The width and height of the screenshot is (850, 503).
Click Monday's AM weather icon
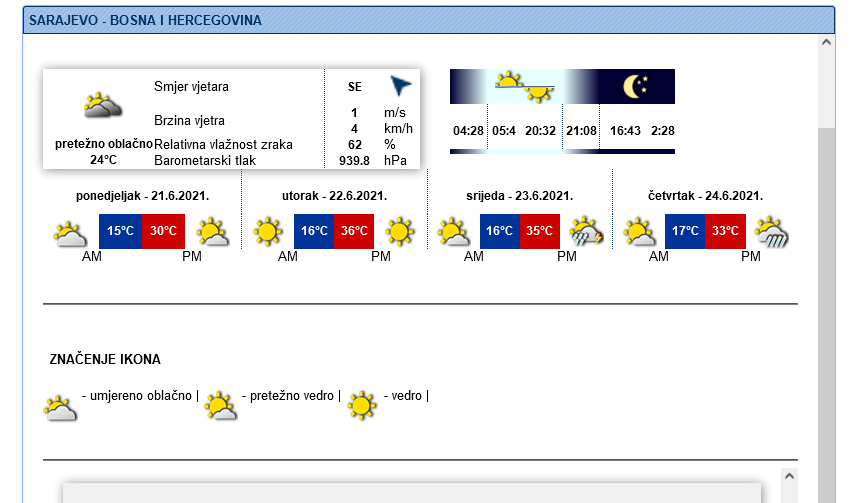71,234
